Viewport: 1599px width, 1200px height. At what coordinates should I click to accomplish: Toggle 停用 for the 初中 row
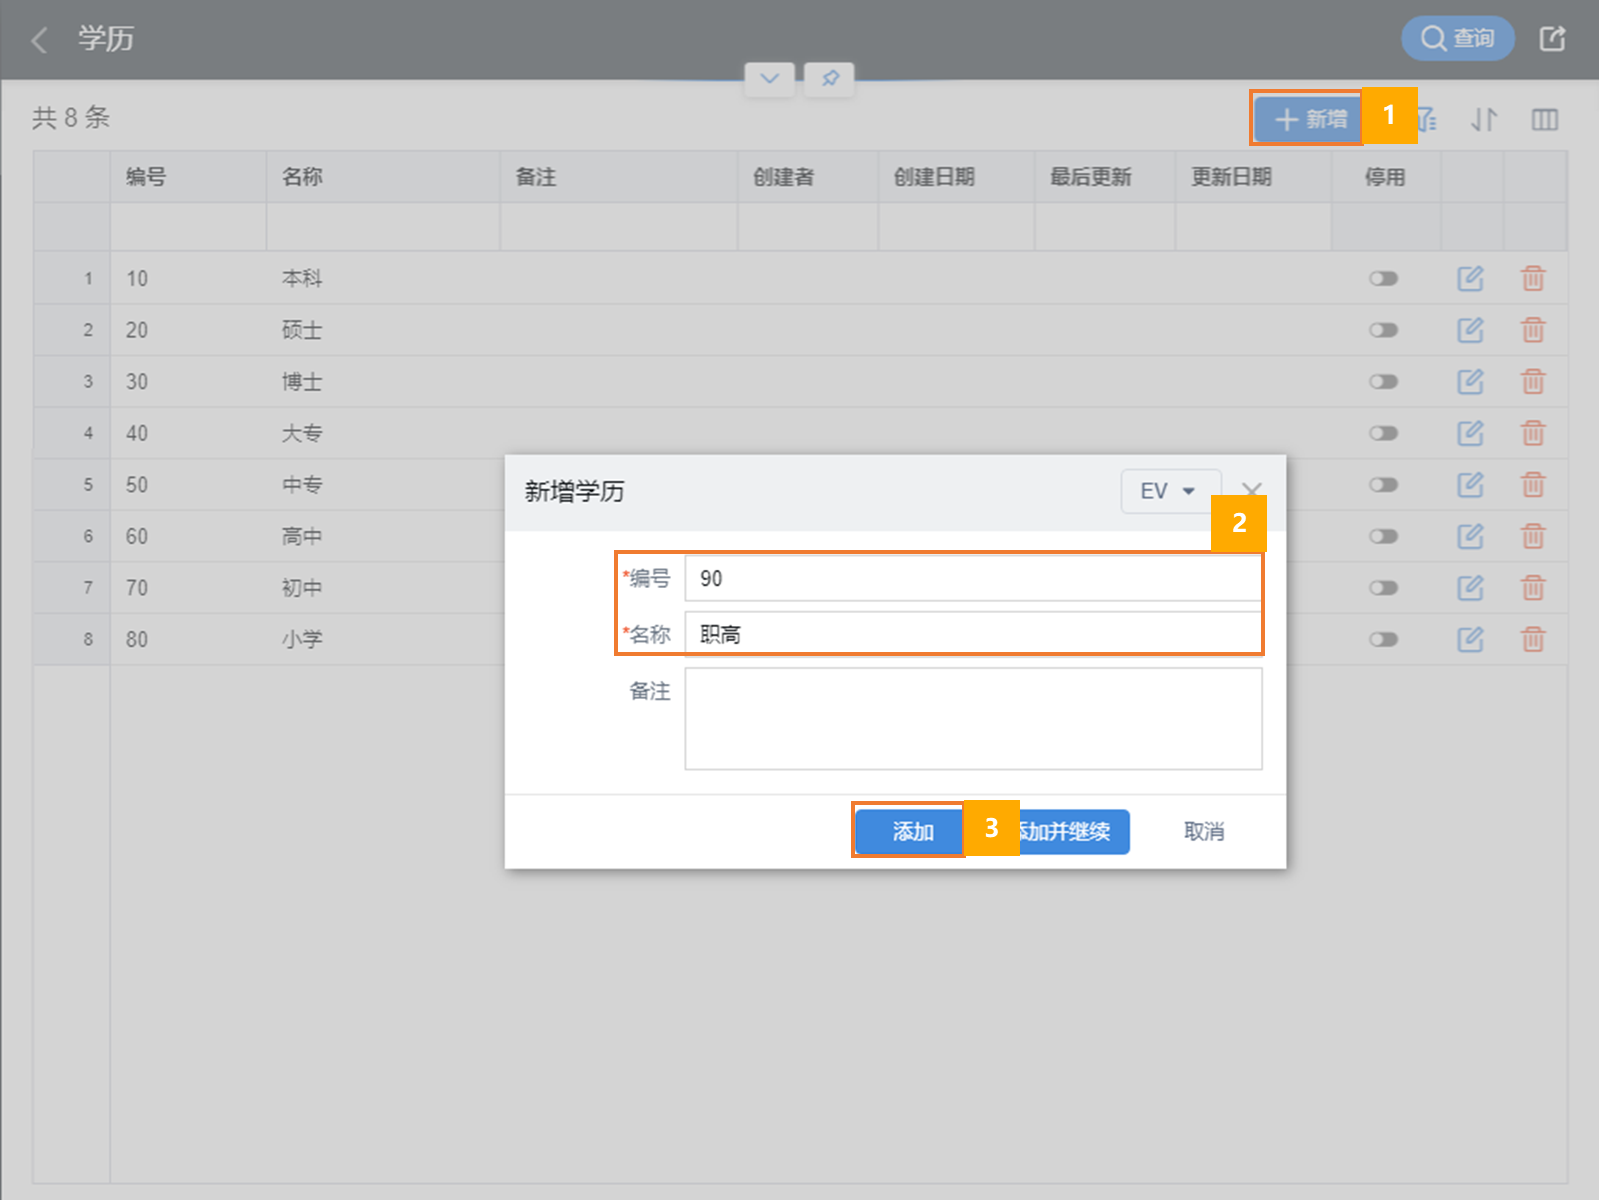[1383, 588]
